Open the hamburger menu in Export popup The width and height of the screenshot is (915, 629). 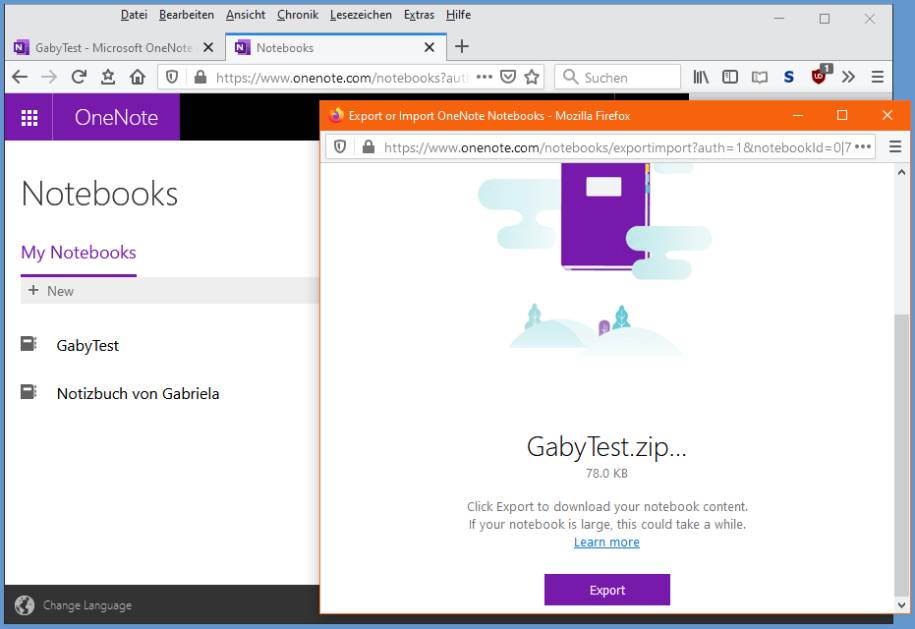895,147
